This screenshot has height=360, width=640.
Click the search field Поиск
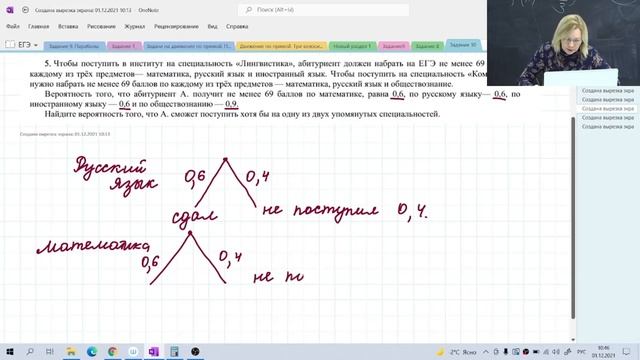tap(323, 10)
